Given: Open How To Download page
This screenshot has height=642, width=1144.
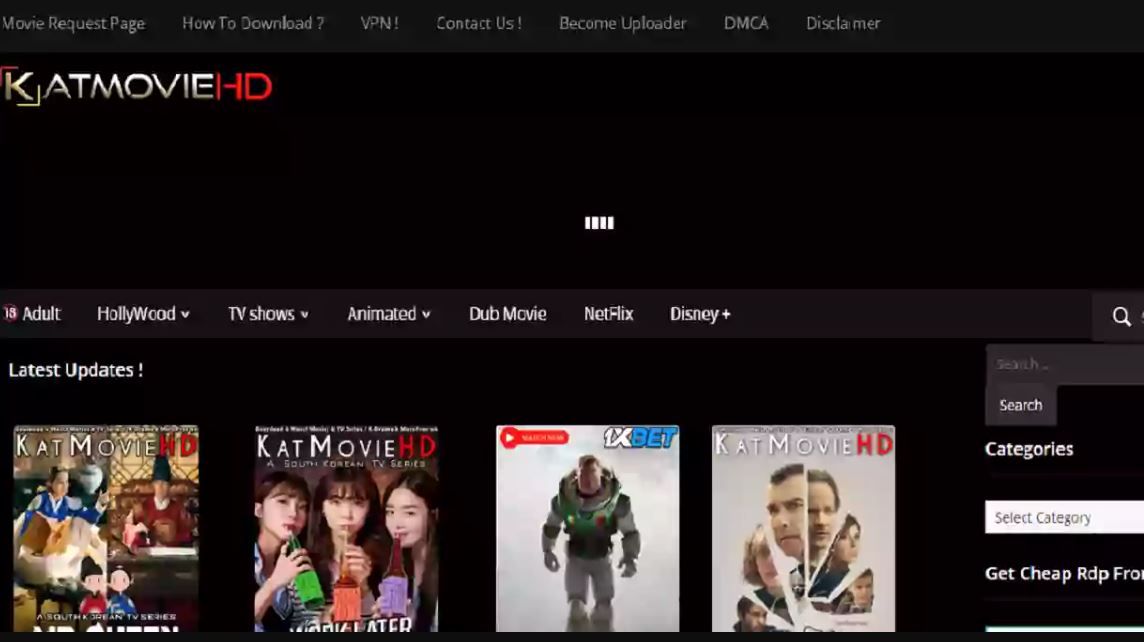Looking at the screenshot, I should point(253,23).
